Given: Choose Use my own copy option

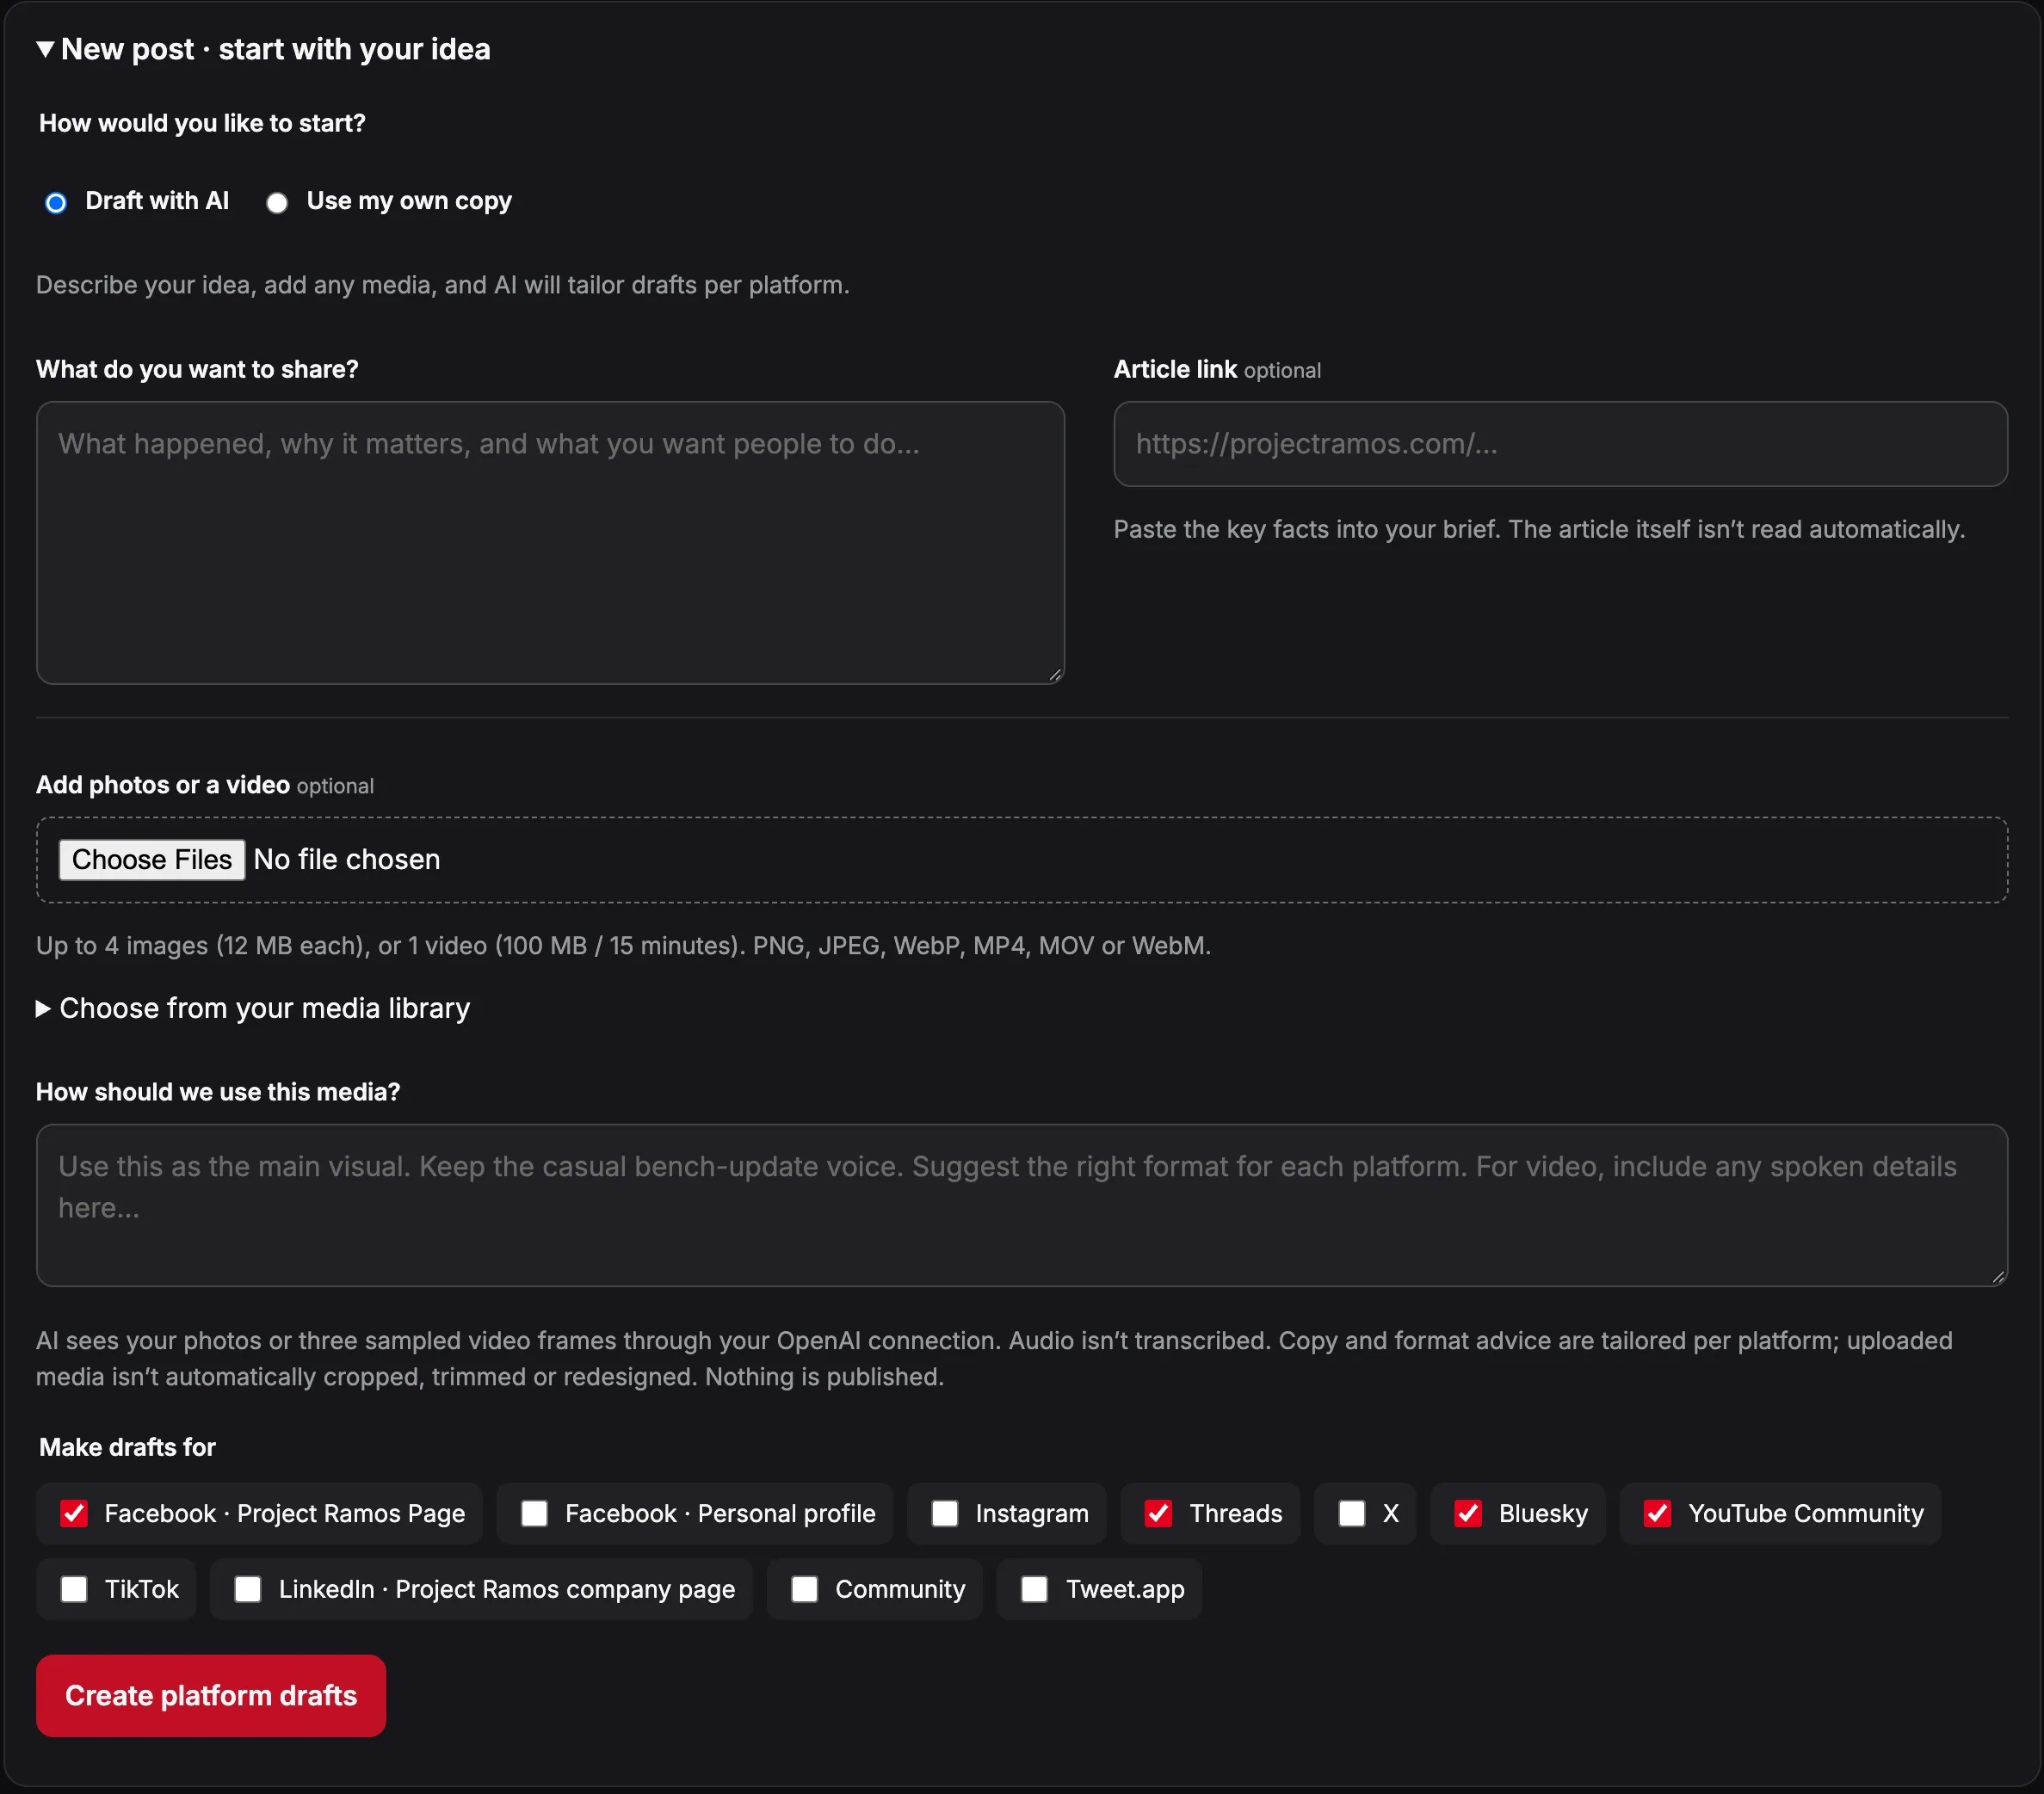Looking at the screenshot, I should (277, 203).
